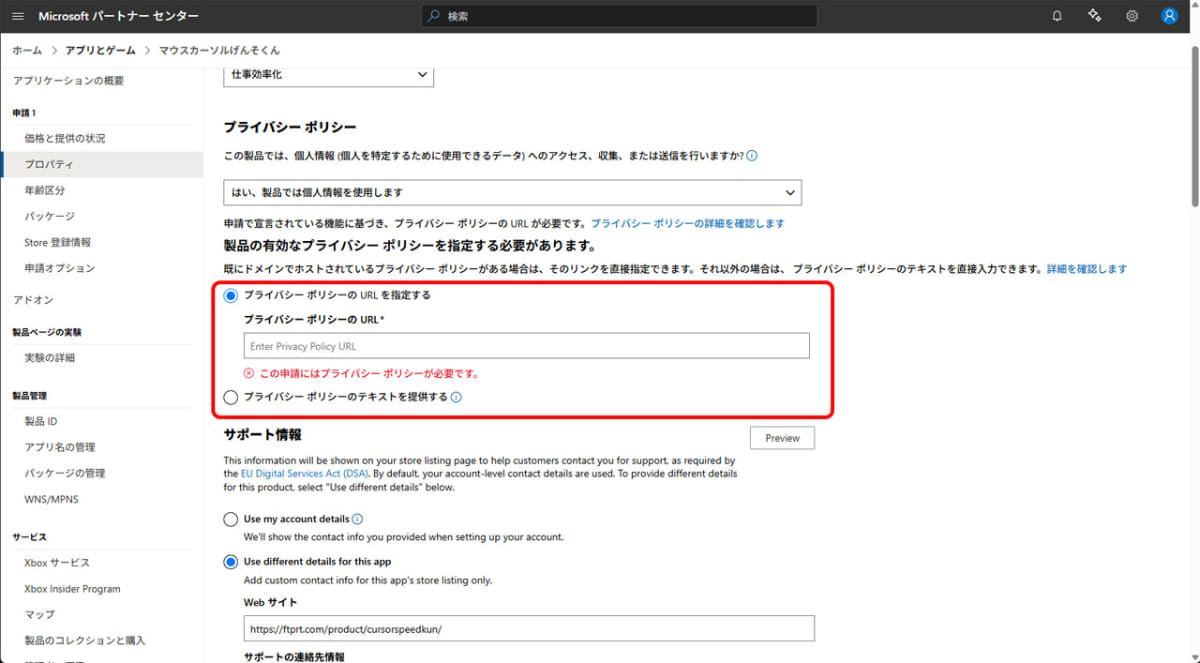
Task: Open アプリケーションの概要 in sidebar
Action: [68, 81]
